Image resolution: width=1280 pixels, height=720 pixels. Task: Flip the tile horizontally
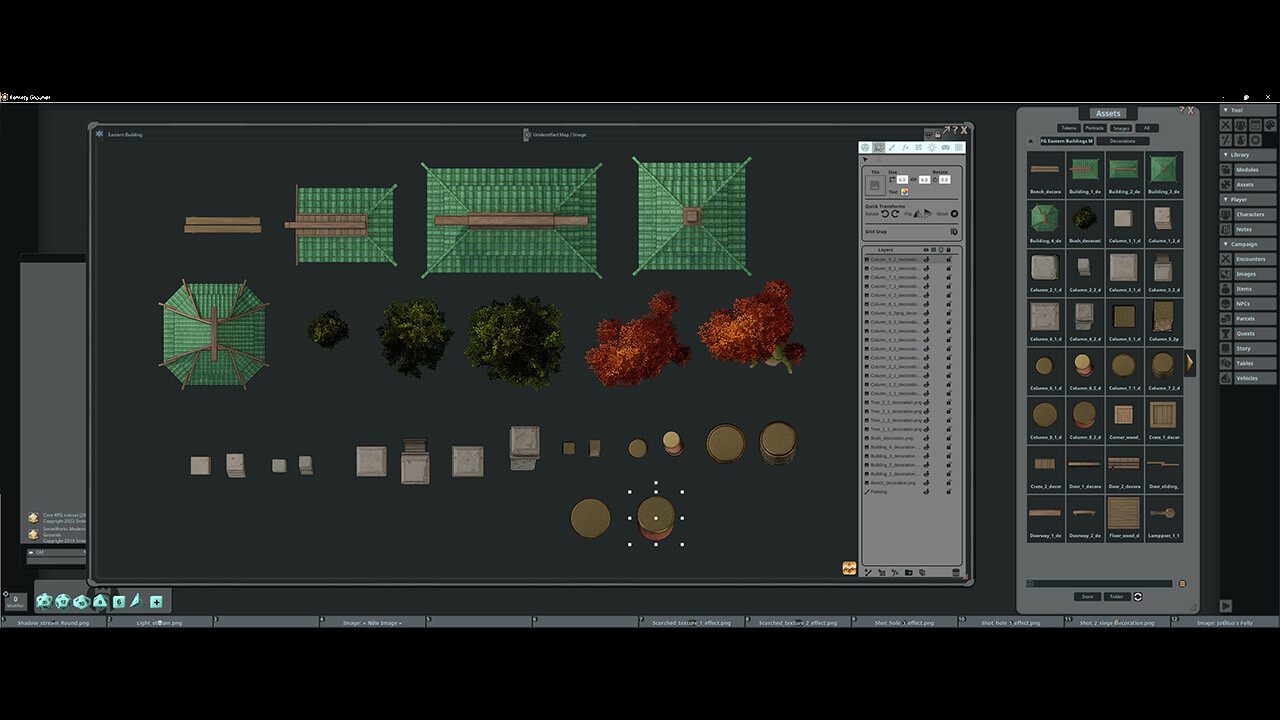point(917,214)
